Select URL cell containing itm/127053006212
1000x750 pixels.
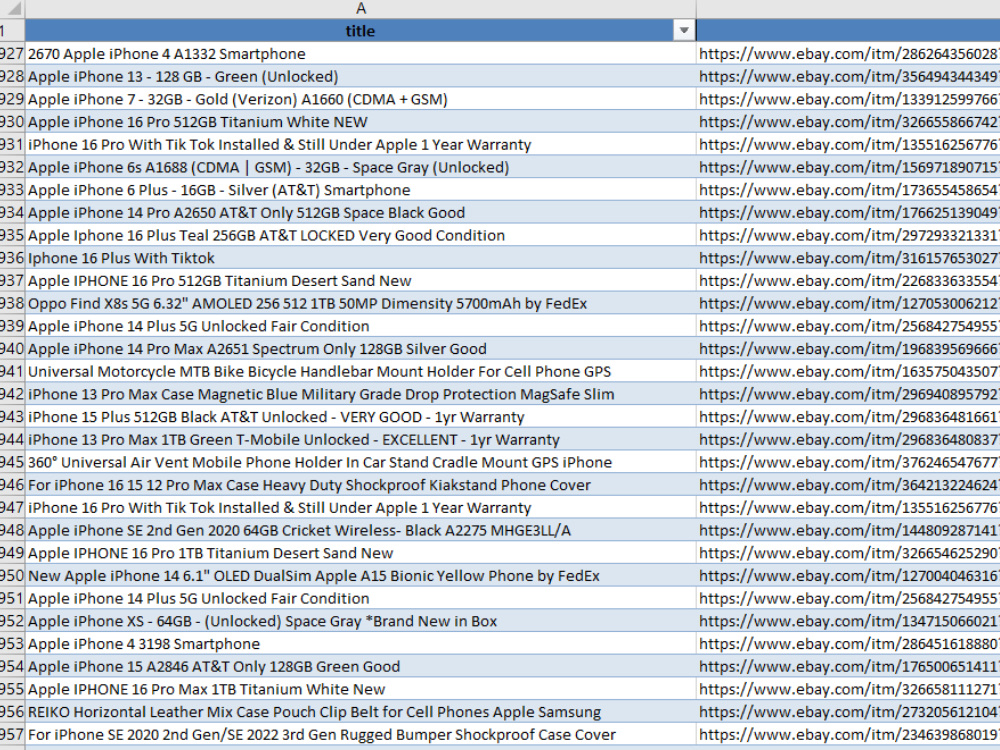[x=848, y=304]
